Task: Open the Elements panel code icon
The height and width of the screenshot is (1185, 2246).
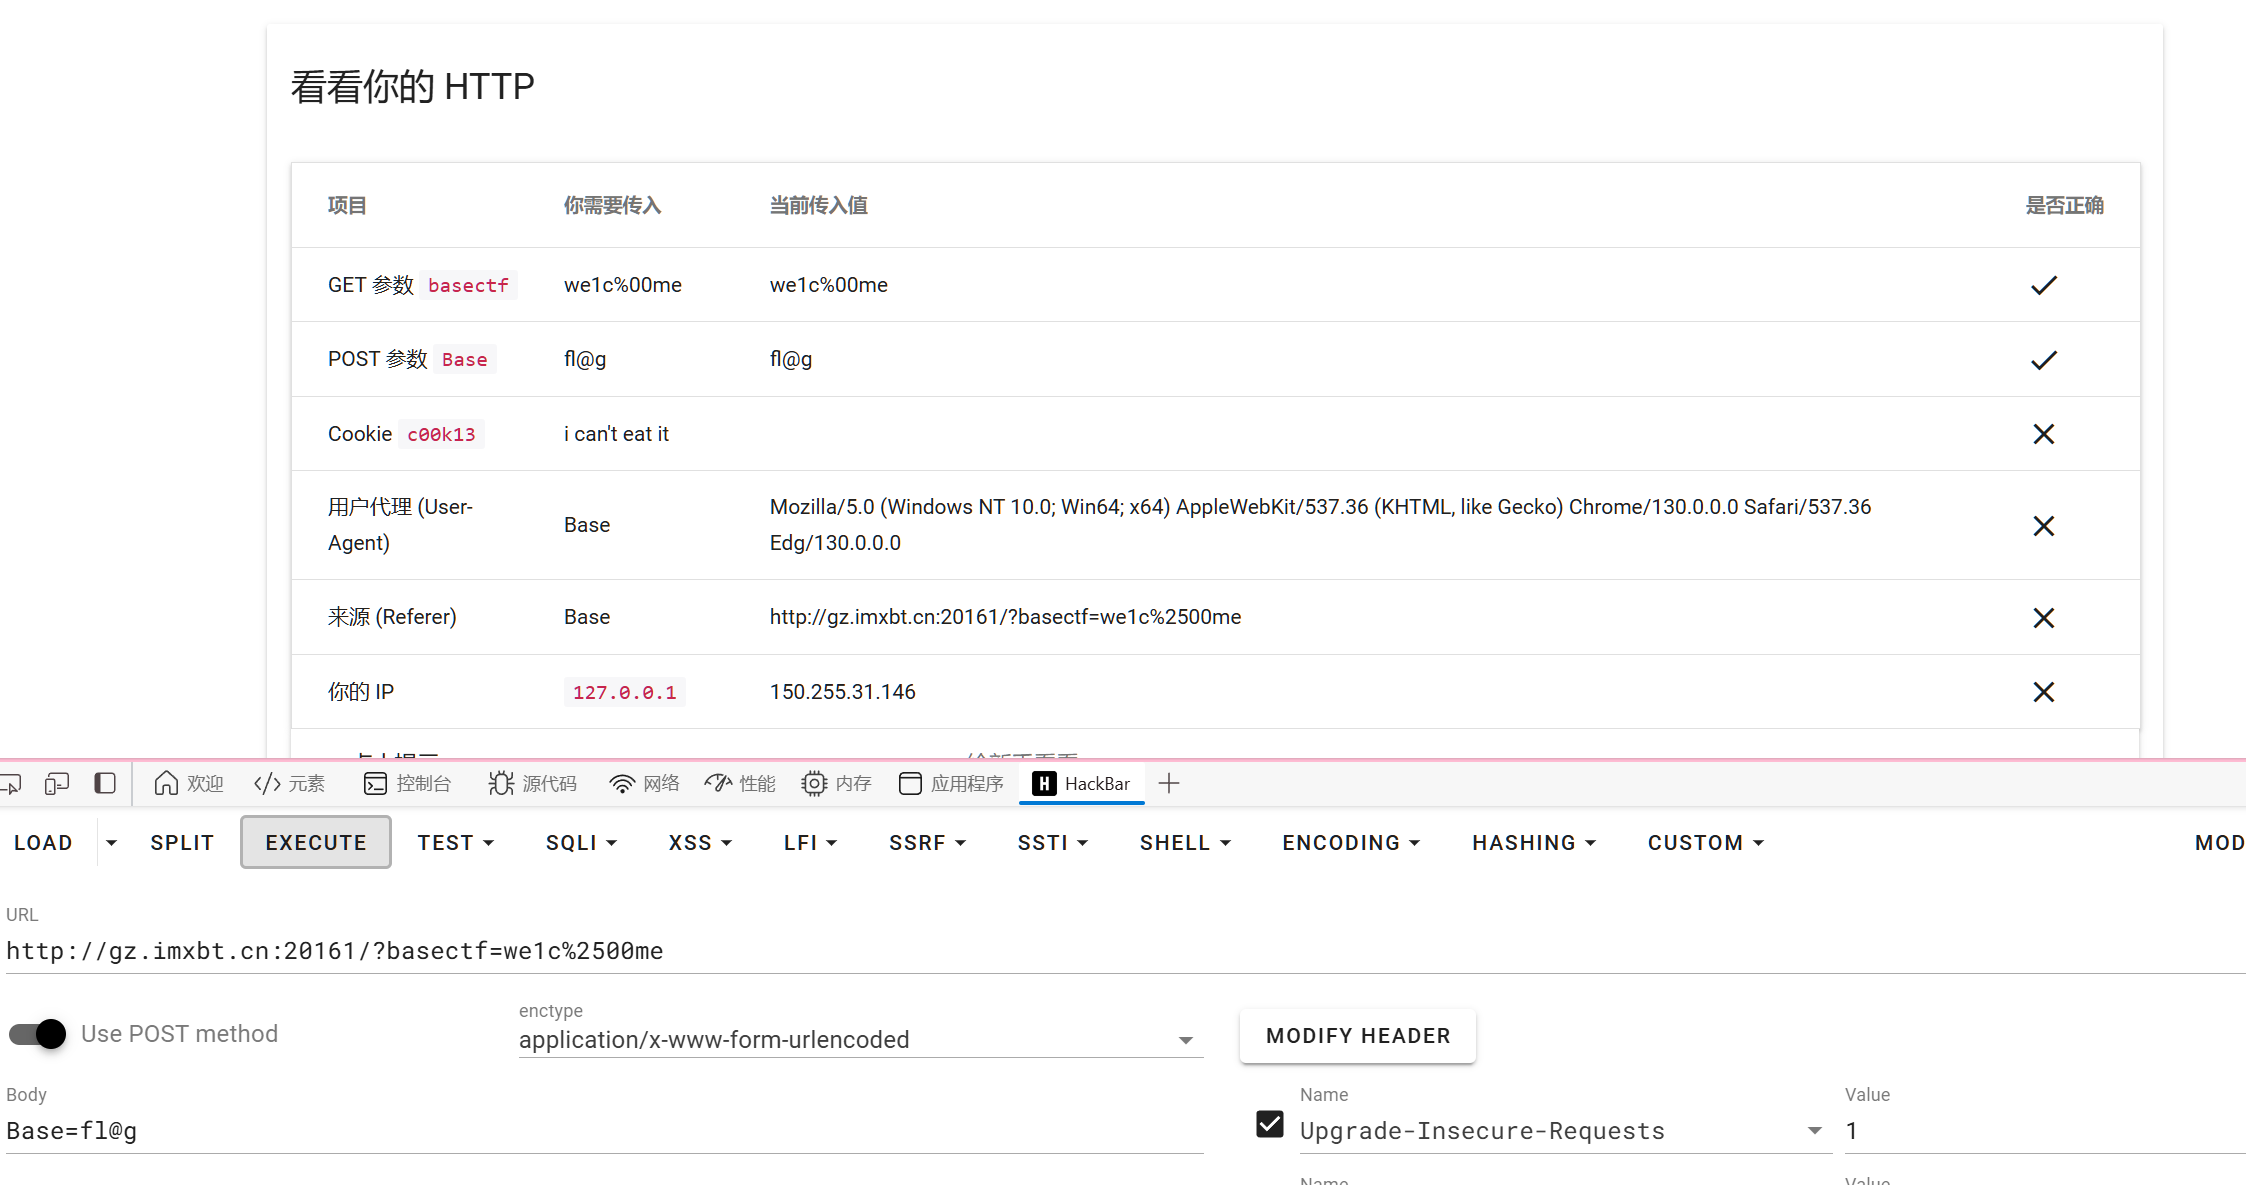Action: (x=267, y=783)
